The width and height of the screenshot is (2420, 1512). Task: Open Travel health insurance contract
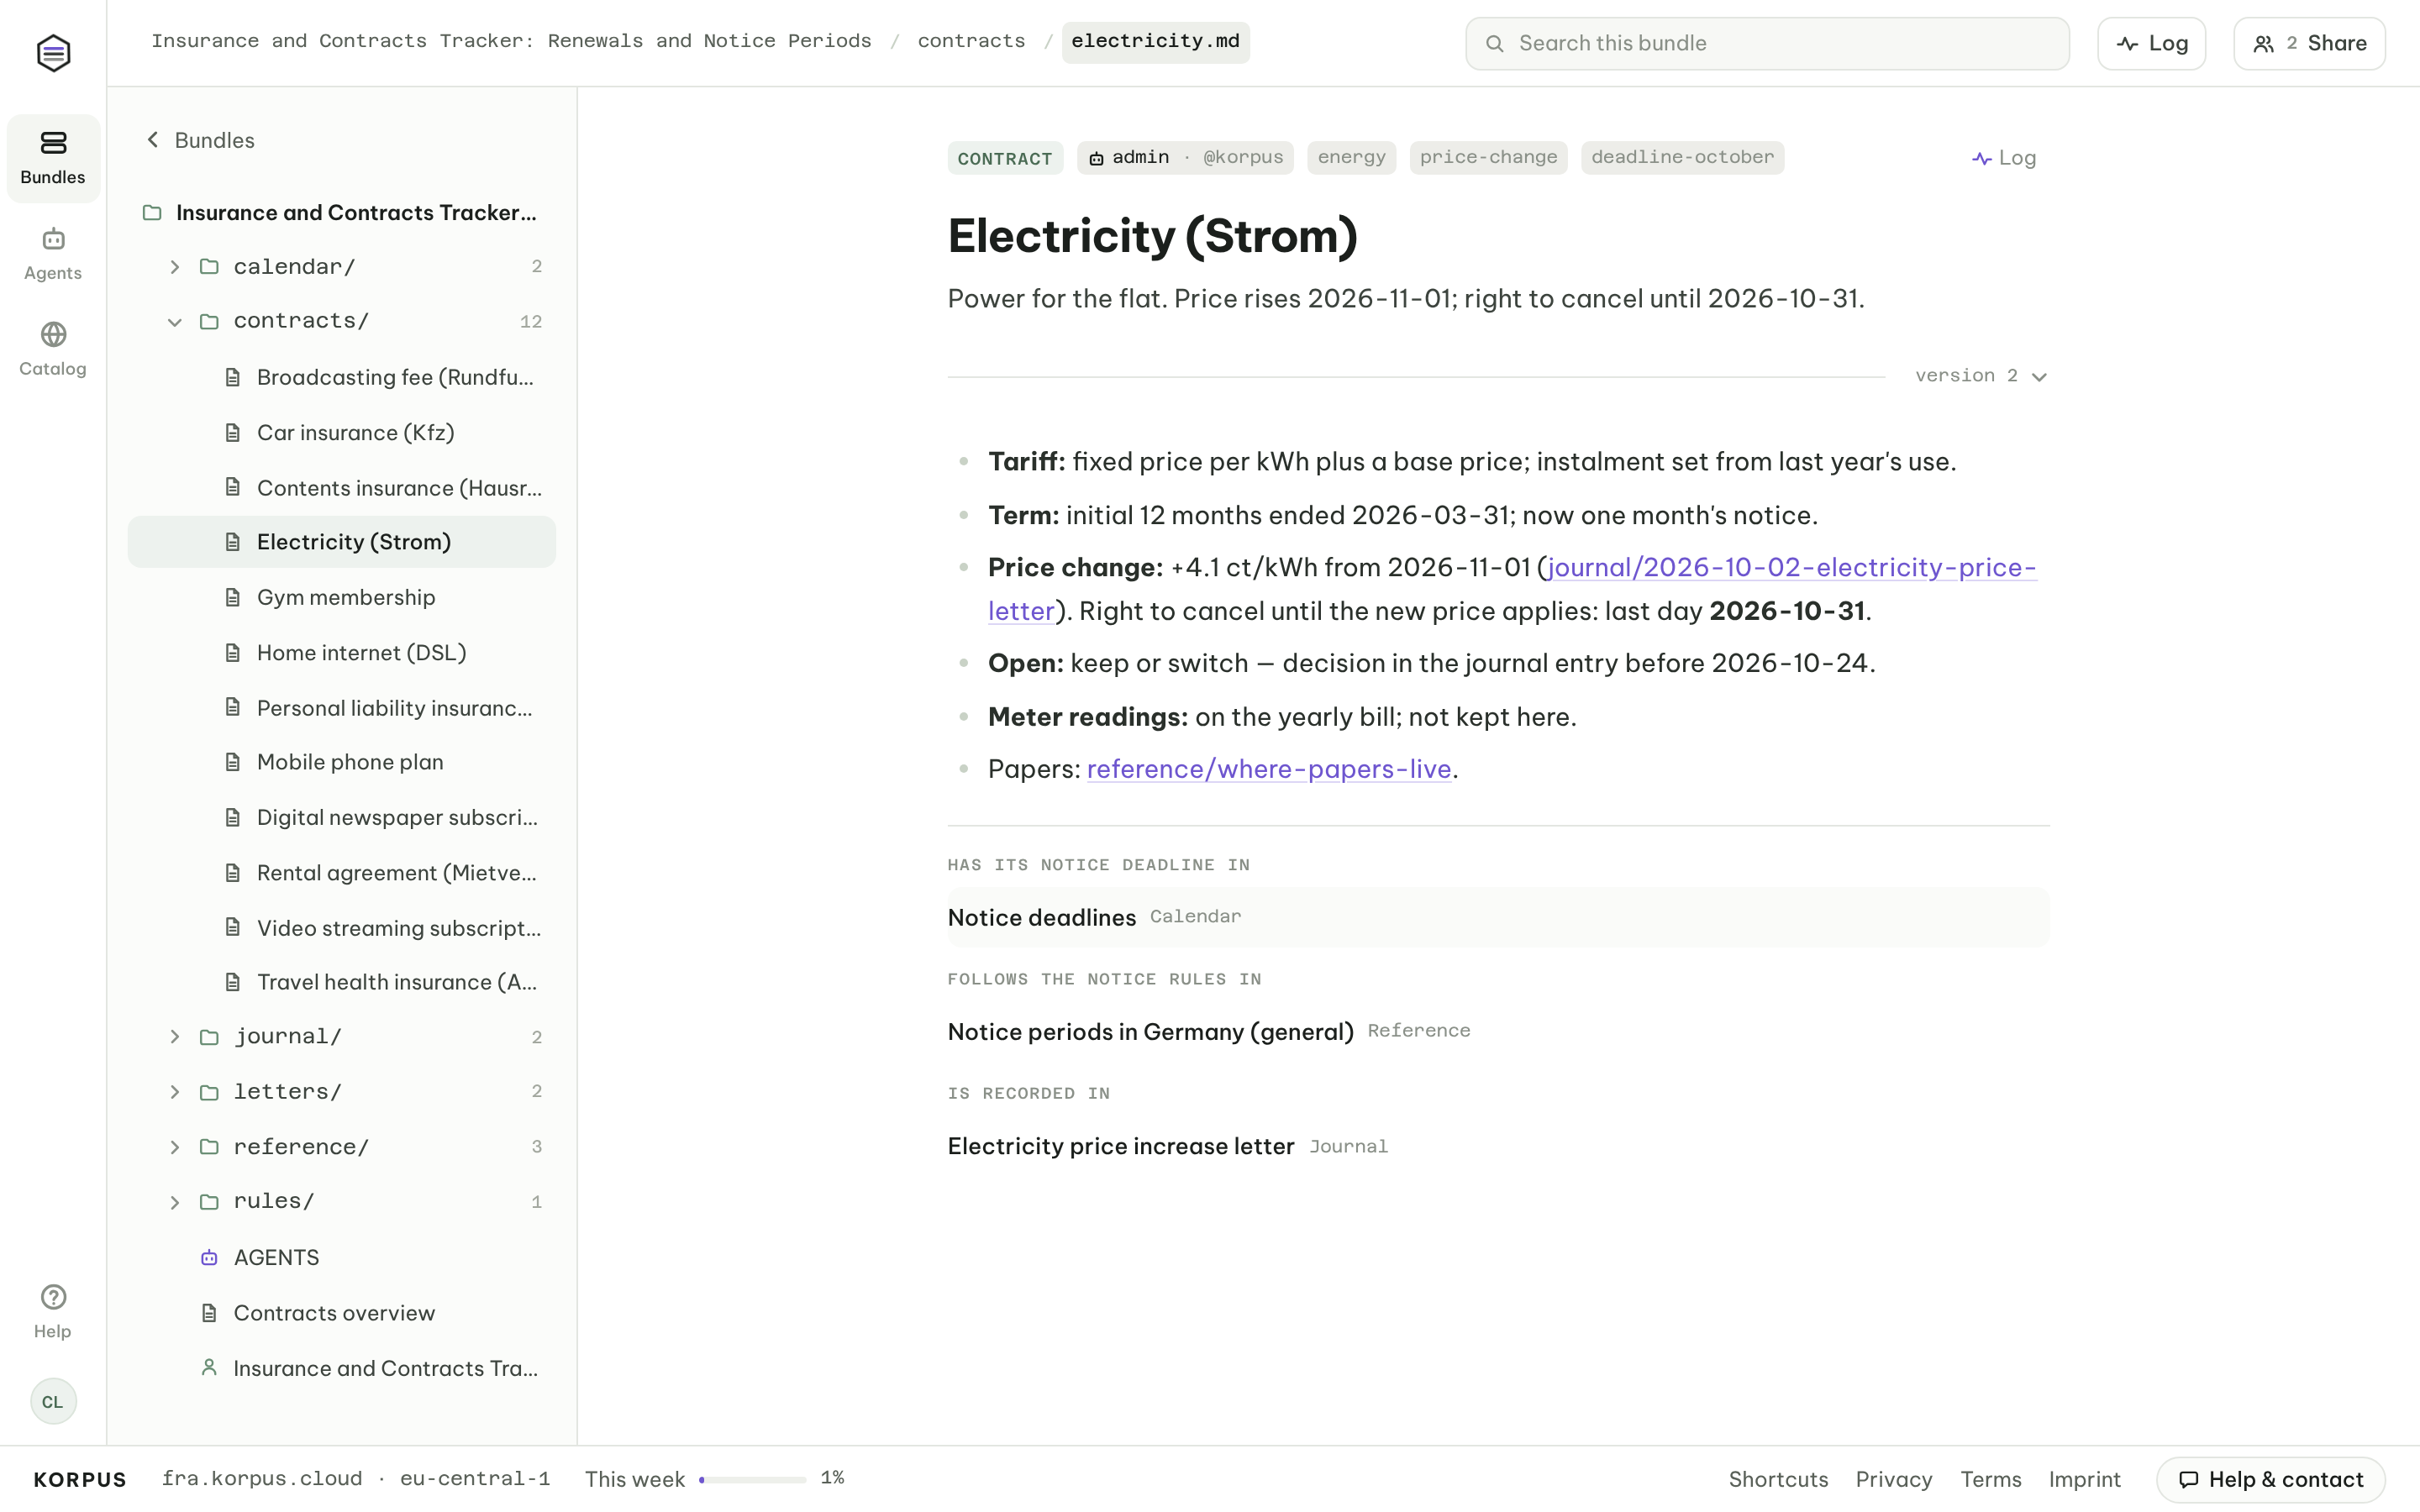(342, 982)
